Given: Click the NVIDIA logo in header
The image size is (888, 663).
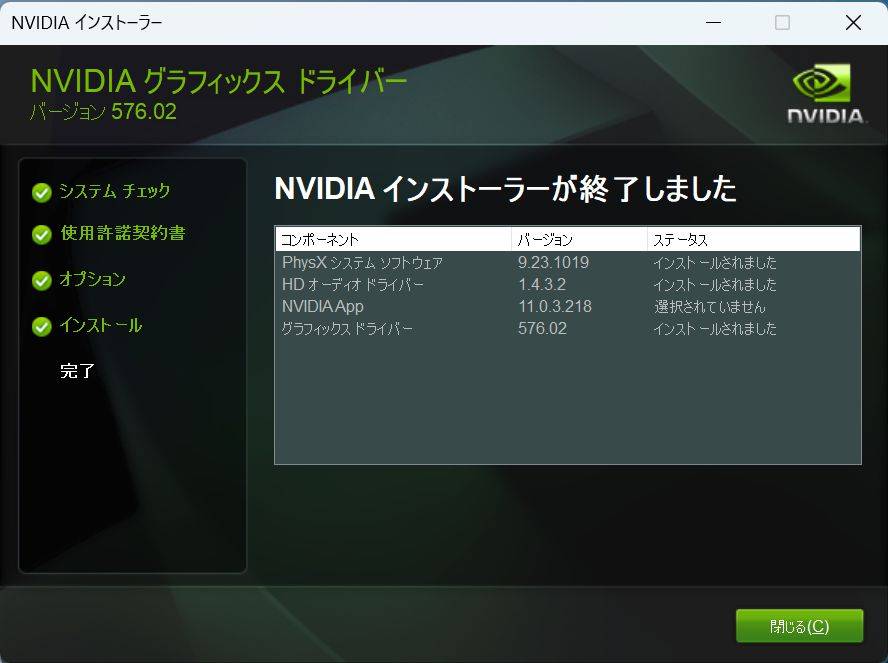Looking at the screenshot, I should [827, 94].
